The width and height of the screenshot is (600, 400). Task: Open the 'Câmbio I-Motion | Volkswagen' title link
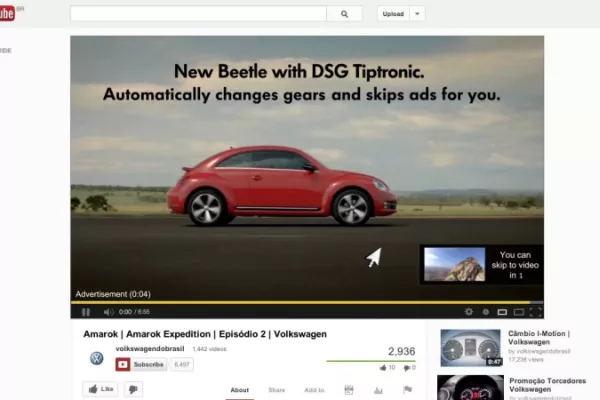539,338
